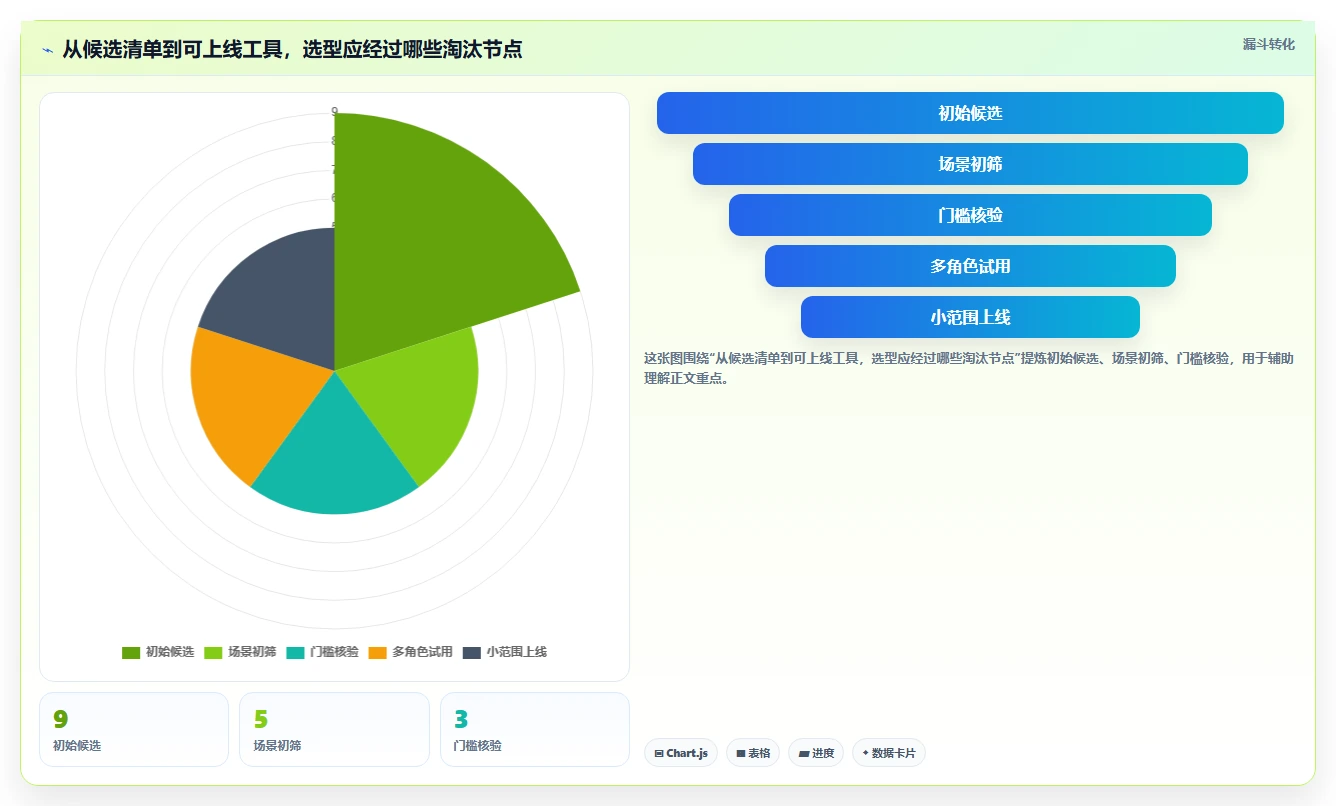Click the 表格 tag
The image size is (1336, 806).
(753, 753)
